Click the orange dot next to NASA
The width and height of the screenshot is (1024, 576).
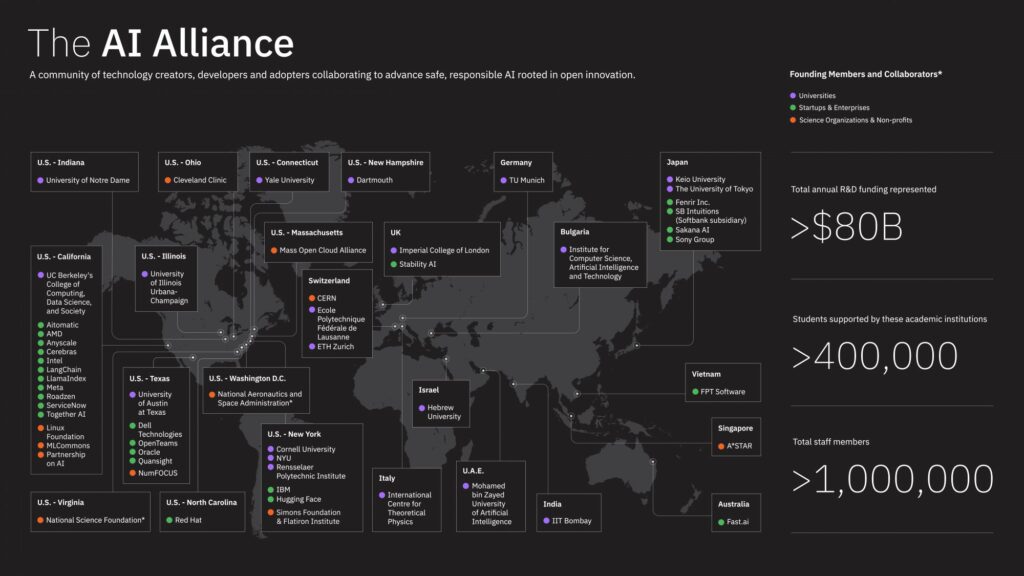(x=213, y=394)
